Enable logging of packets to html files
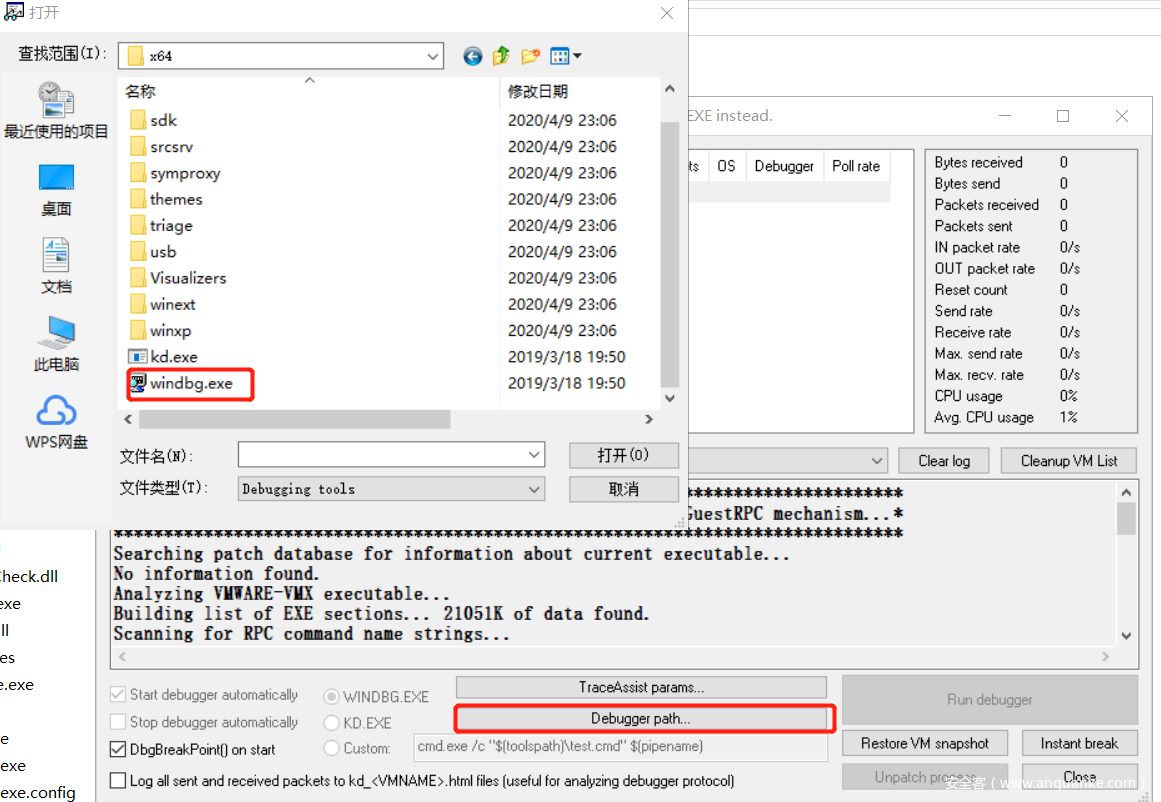1161x802 pixels. click(117, 781)
